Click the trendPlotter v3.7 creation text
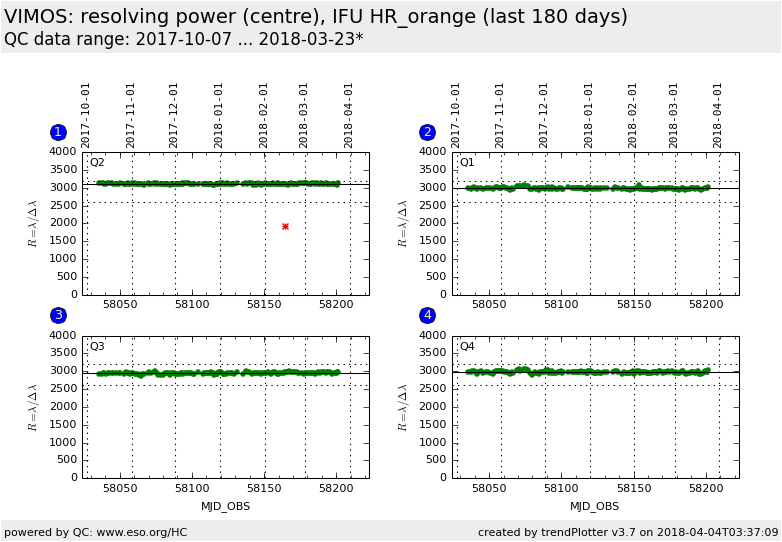The width and height of the screenshot is (782, 542). click(627, 532)
